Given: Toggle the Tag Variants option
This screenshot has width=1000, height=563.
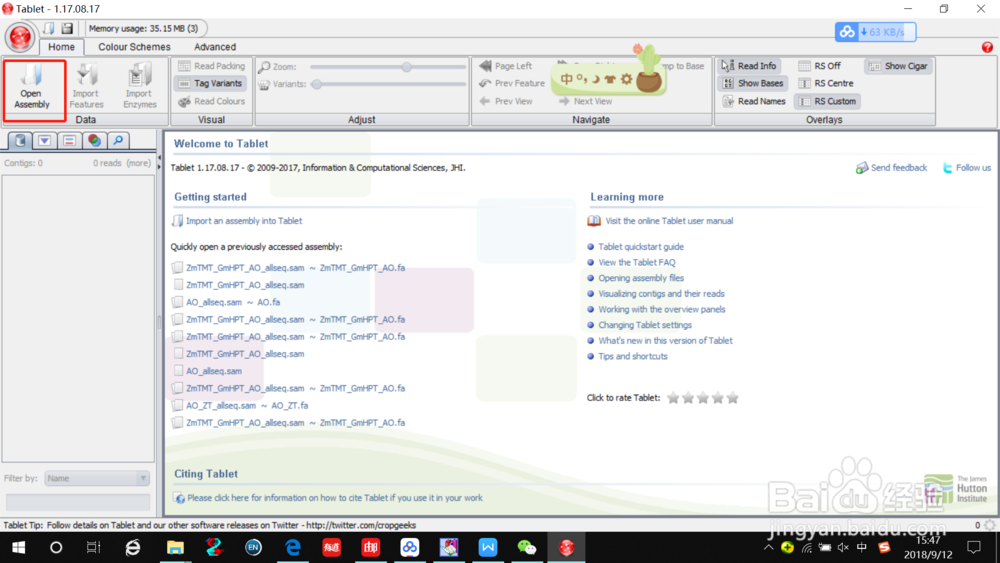Looking at the screenshot, I should [x=210, y=84].
